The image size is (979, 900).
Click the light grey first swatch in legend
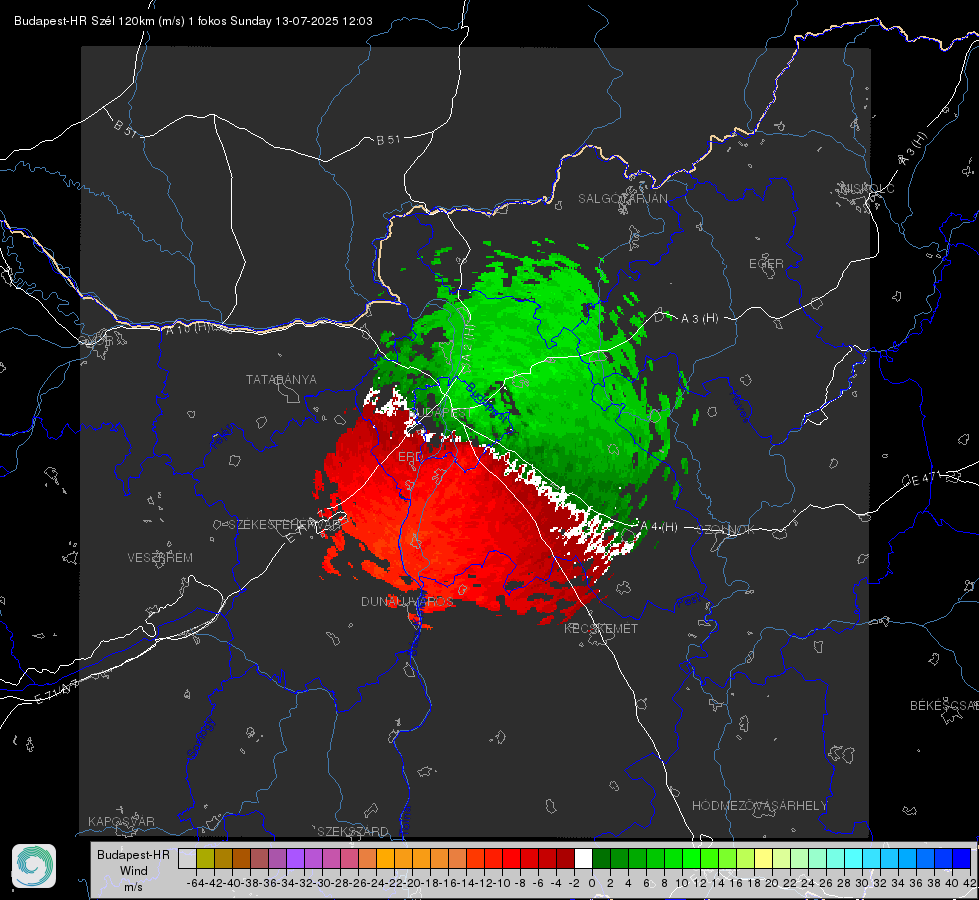pyautogui.click(x=187, y=859)
